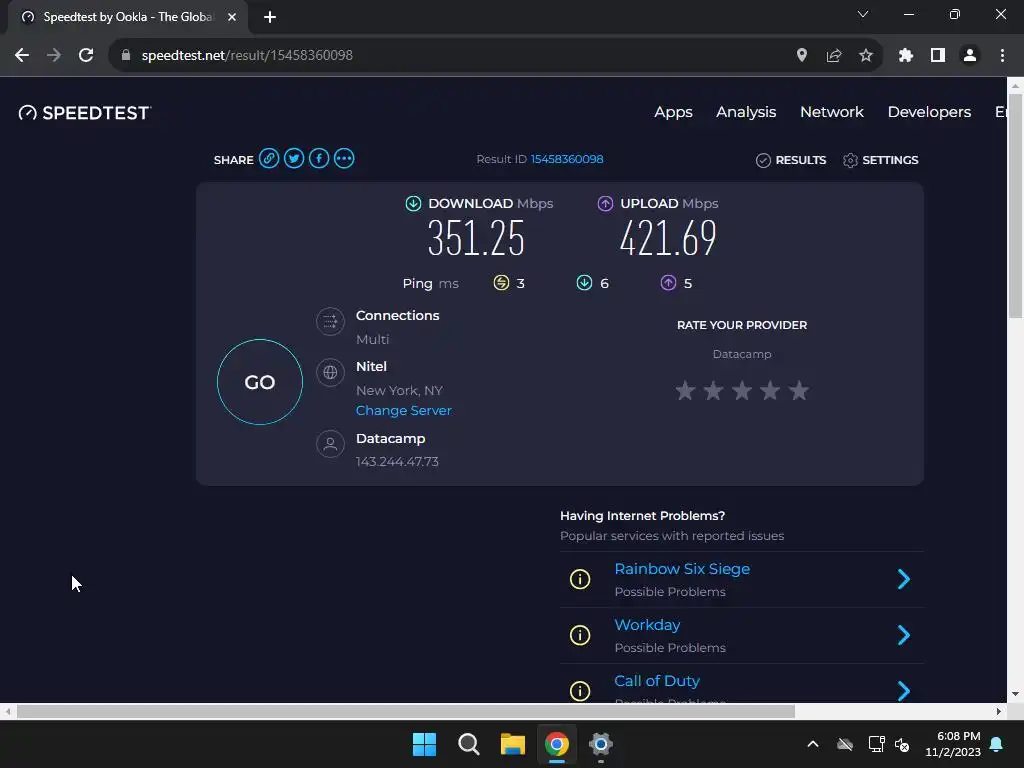Click the Datacamp user icon

(x=330, y=444)
